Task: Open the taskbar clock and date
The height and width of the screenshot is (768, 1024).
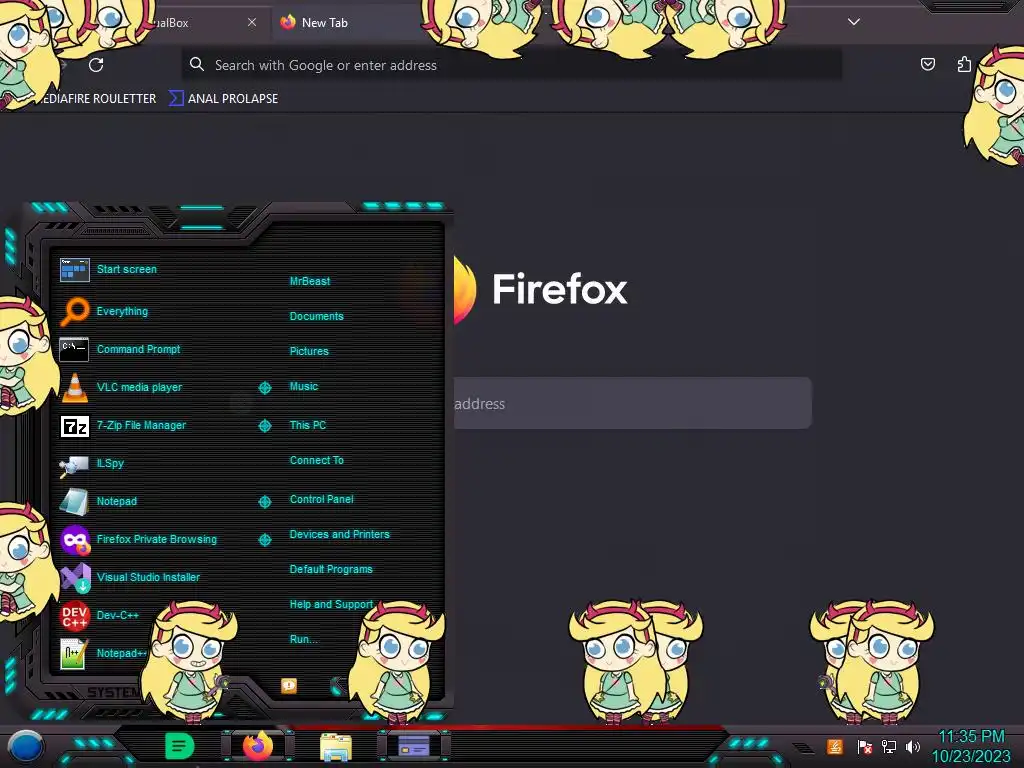Action: [x=971, y=746]
